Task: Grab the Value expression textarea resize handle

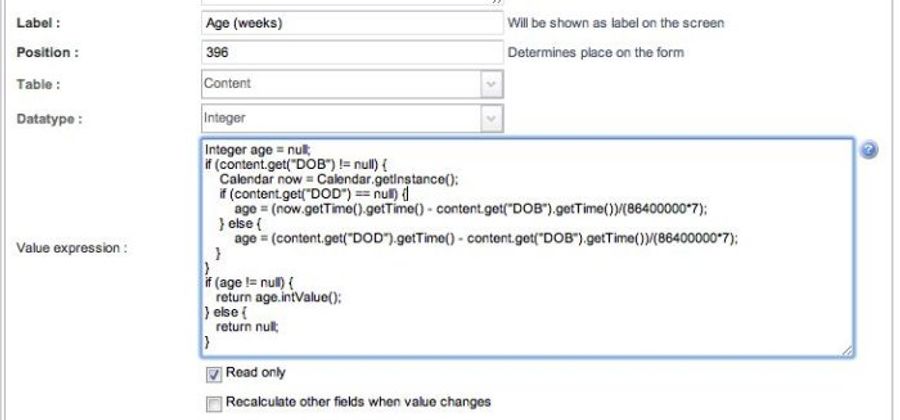Action: click(x=846, y=351)
